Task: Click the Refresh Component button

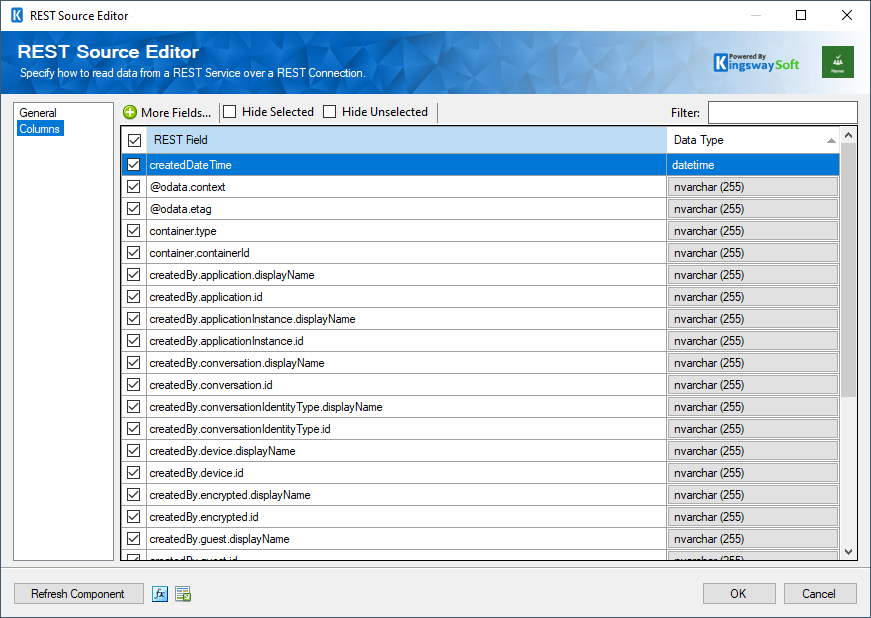Action: click(78, 594)
